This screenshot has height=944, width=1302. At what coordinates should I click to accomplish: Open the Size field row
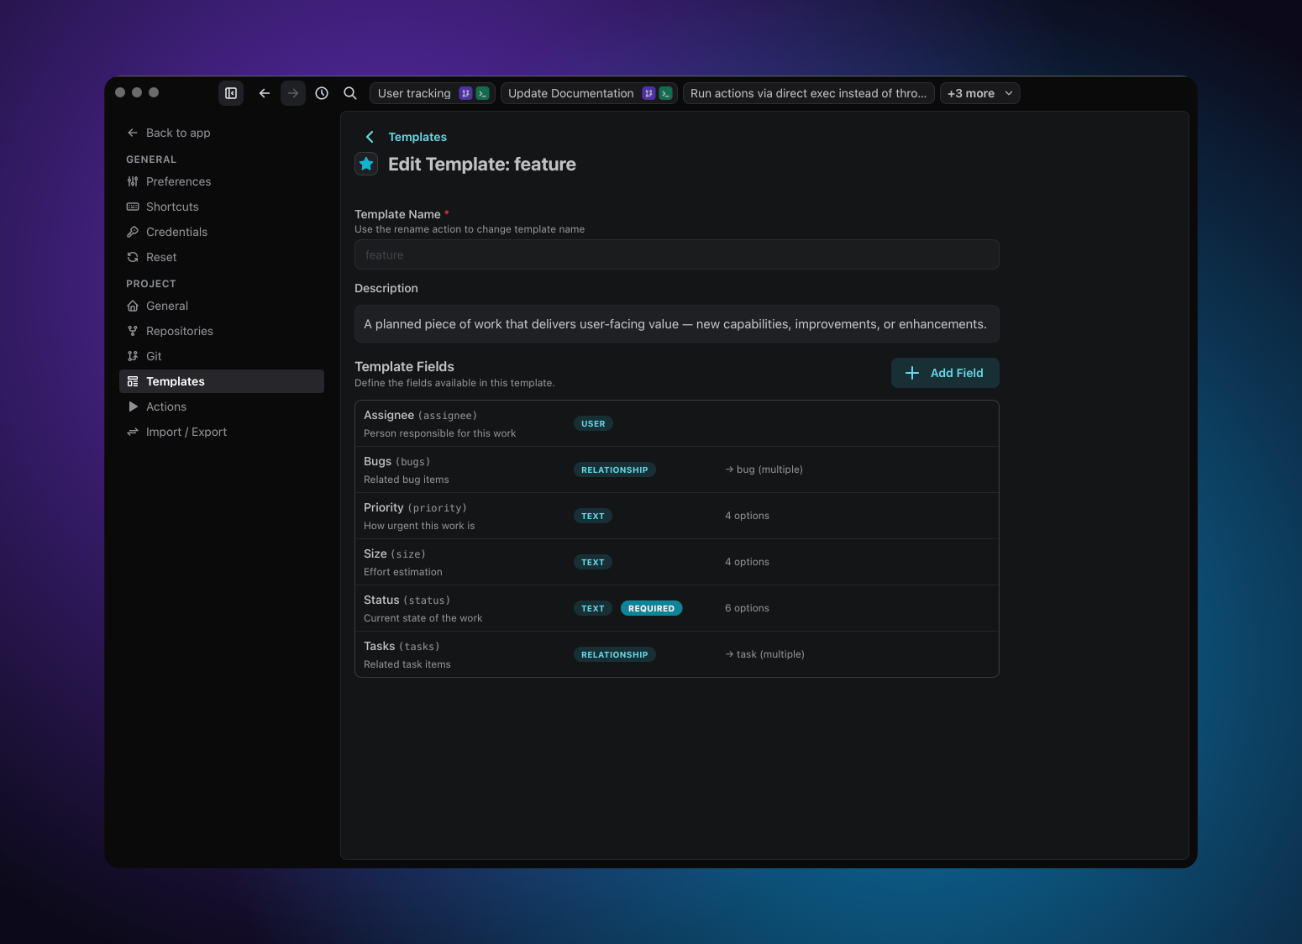pos(677,562)
